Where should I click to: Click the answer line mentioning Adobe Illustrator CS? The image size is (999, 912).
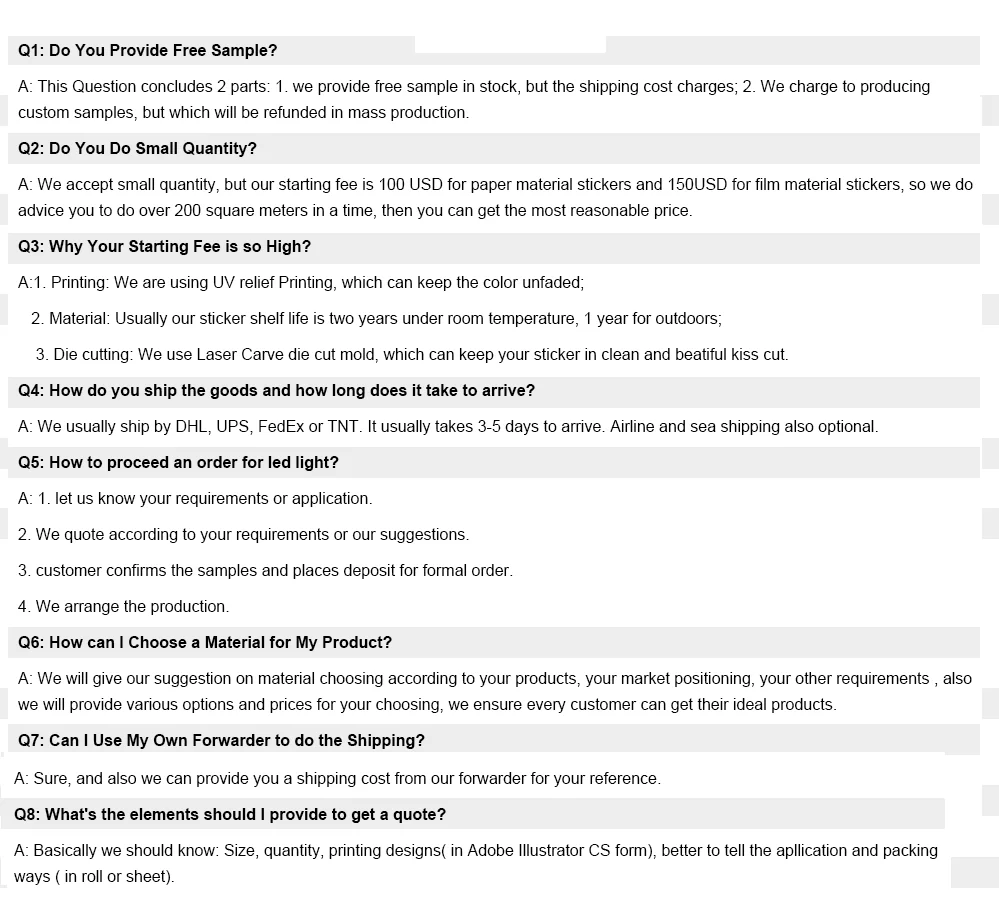[x=476, y=851]
